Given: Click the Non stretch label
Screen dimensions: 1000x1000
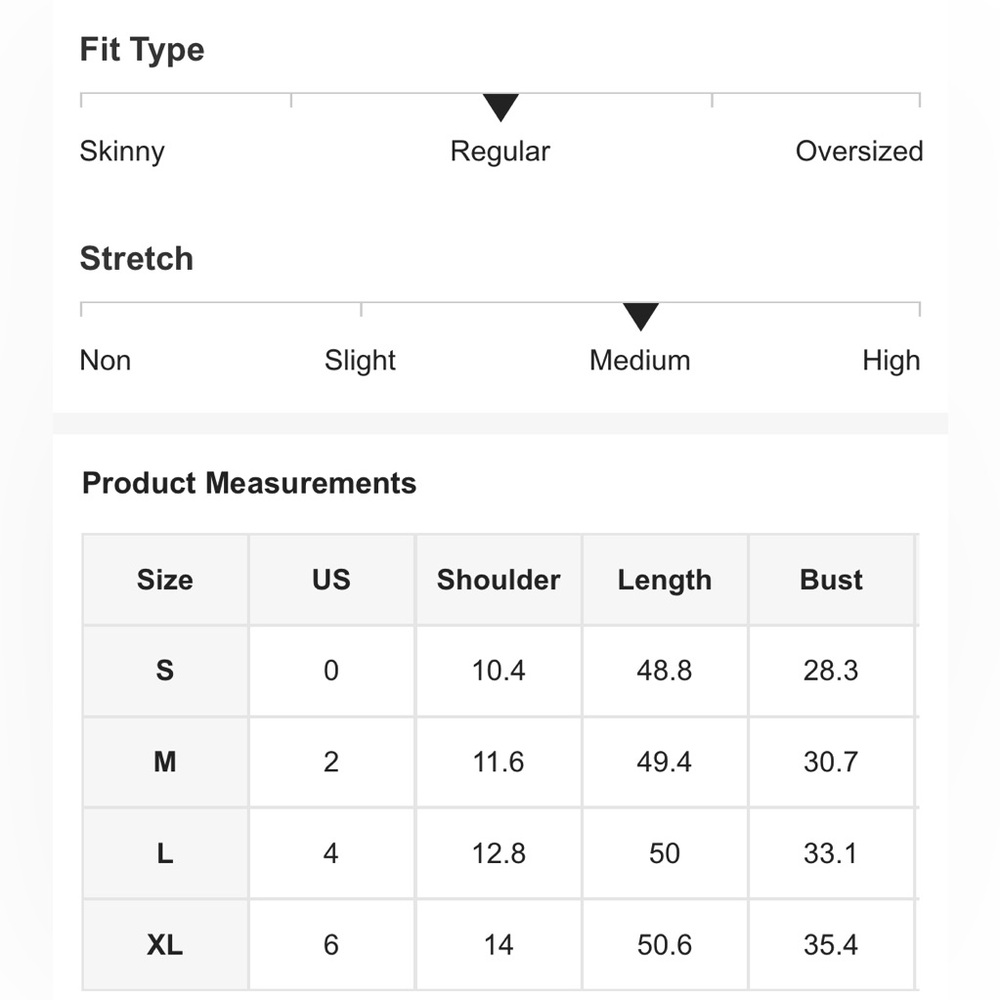Looking at the screenshot, I should 105,360.
